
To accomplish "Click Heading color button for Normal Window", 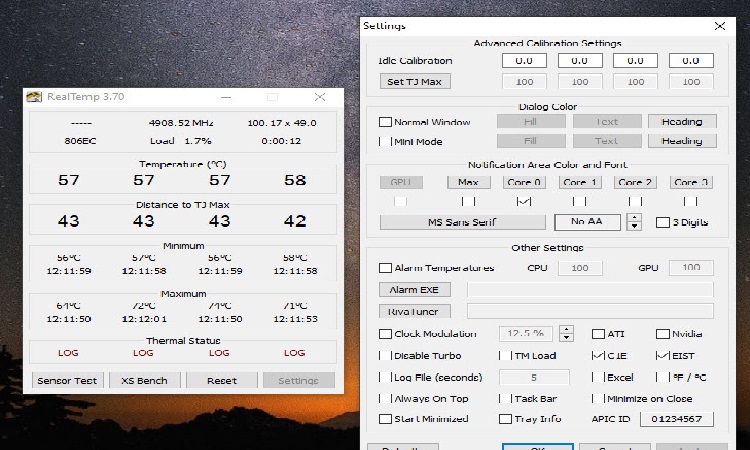I will pos(682,121).
